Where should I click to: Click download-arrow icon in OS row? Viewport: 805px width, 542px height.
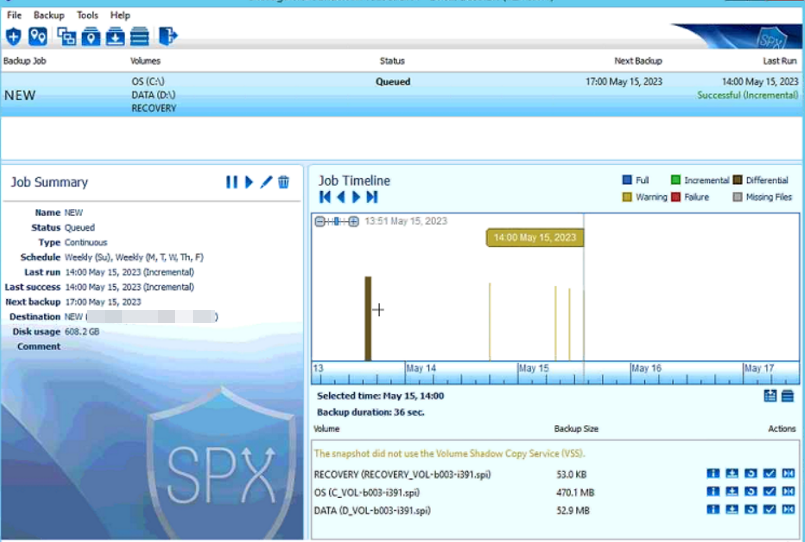[732, 492]
